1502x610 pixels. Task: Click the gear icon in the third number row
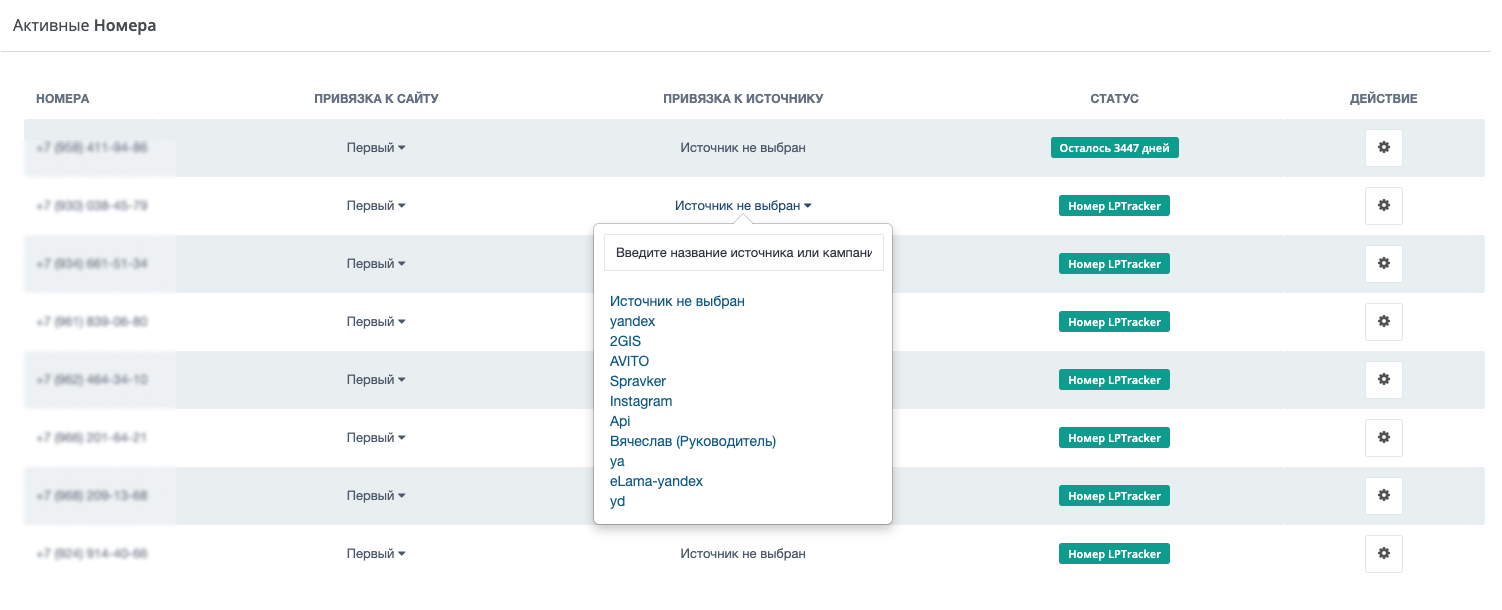coord(1384,264)
